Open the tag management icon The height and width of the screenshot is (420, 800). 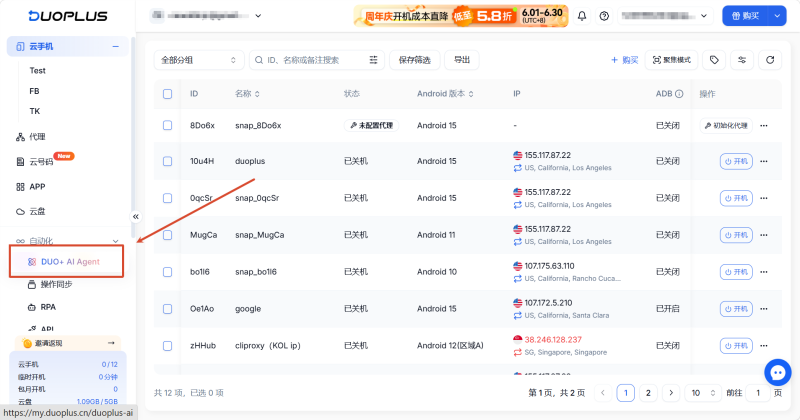tap(714, 60)
